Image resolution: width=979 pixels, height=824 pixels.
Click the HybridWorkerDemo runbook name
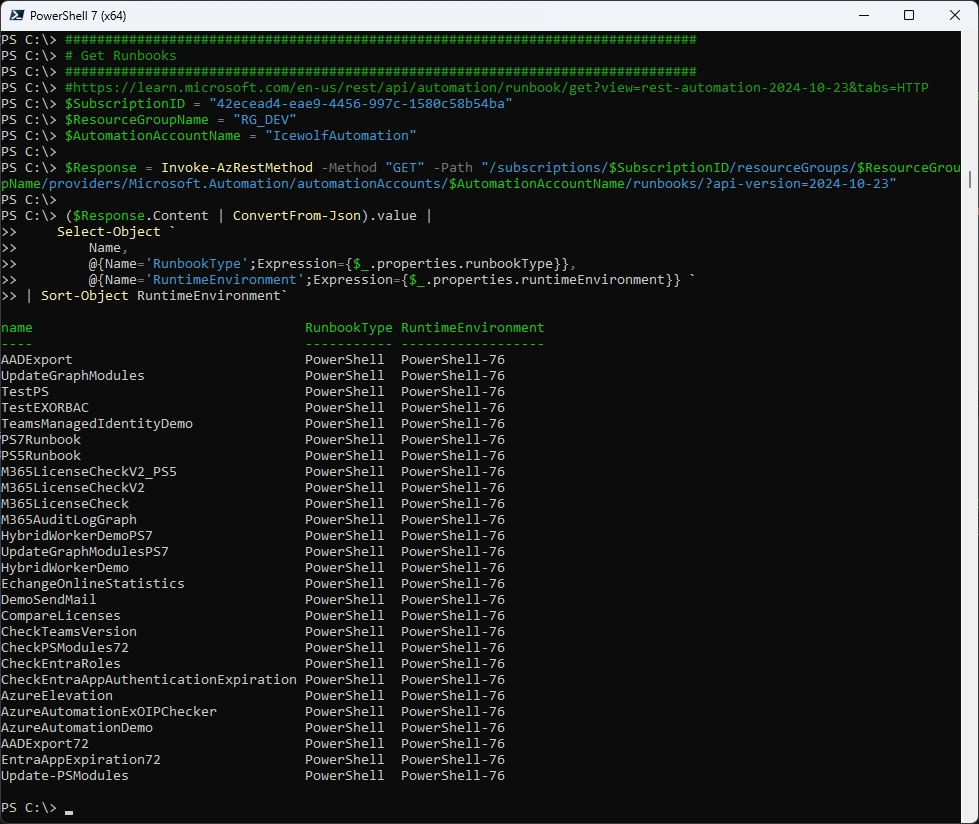[x=65, y=567]
